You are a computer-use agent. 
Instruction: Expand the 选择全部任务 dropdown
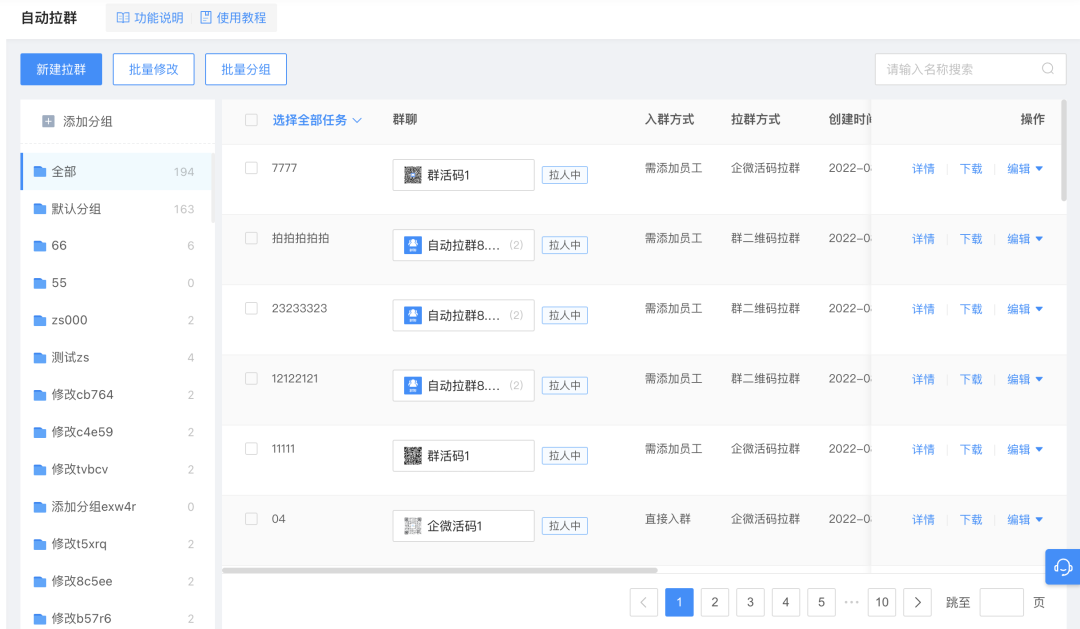click(357, 121)
